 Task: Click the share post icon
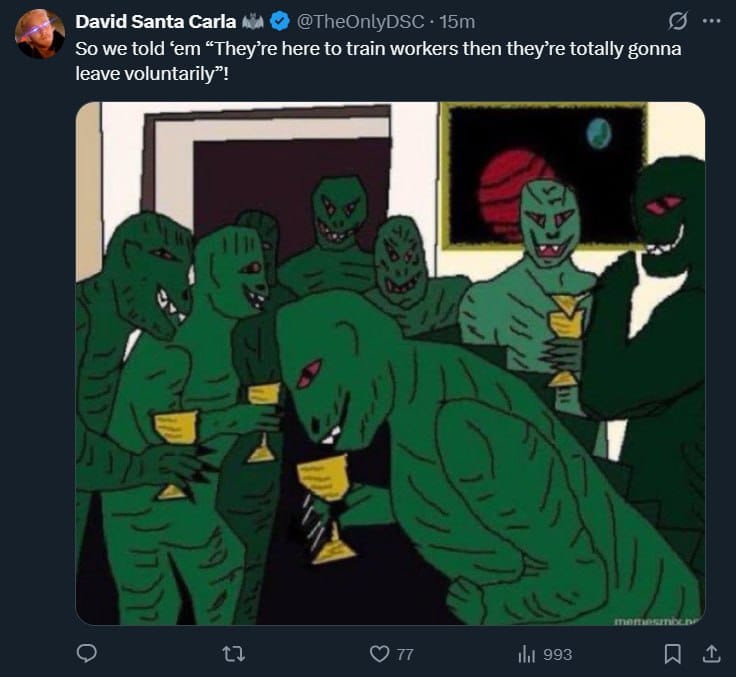[710, 653]
